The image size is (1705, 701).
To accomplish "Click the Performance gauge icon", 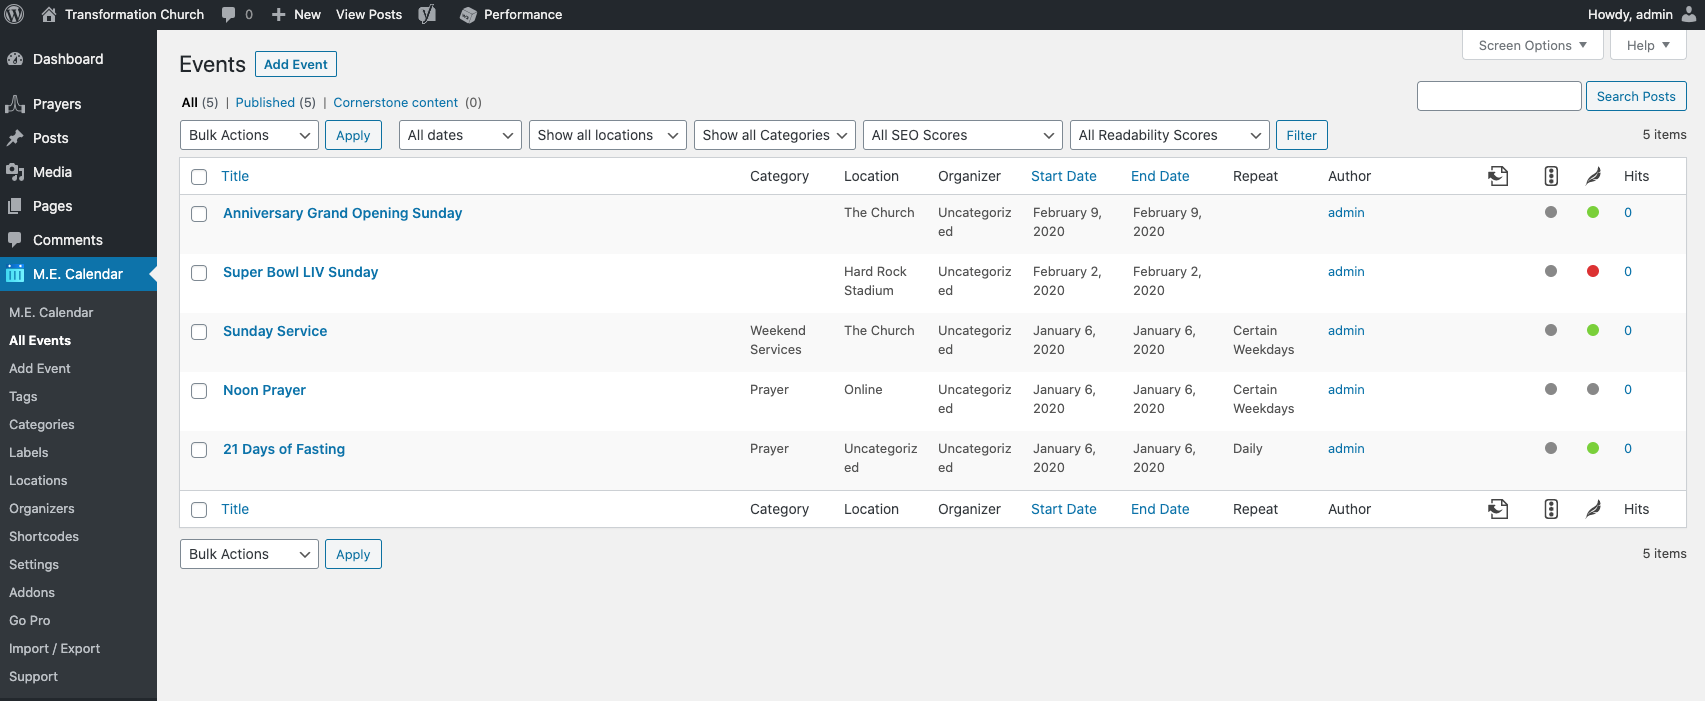I will (468, 15).
